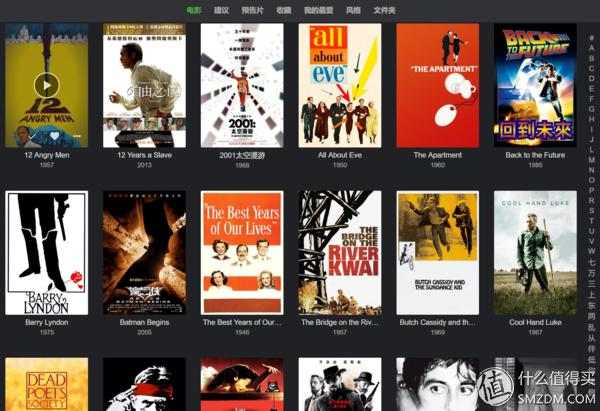Jump to letter L in the index
Viewport: 600px width, 411px height.
[592, 150]
